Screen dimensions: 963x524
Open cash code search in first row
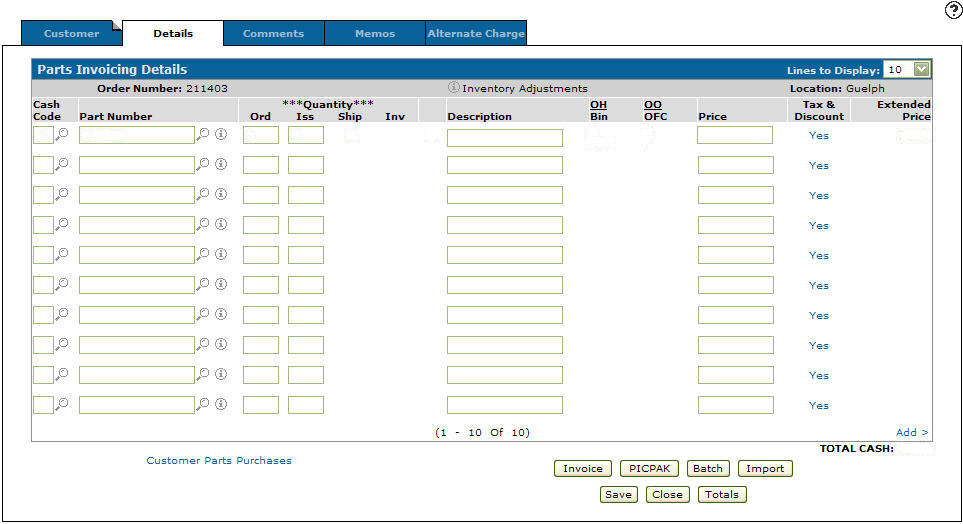click(x=62, y=134)
